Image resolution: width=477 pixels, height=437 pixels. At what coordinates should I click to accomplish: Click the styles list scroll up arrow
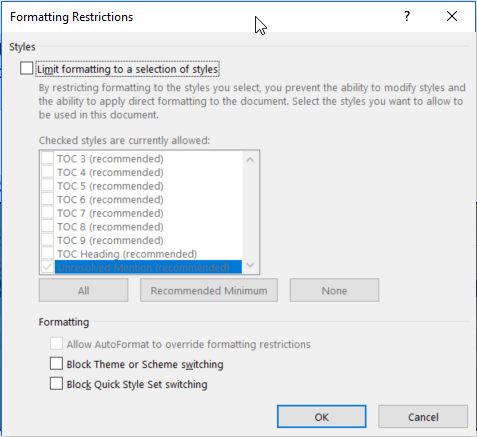tap(250, 160)
